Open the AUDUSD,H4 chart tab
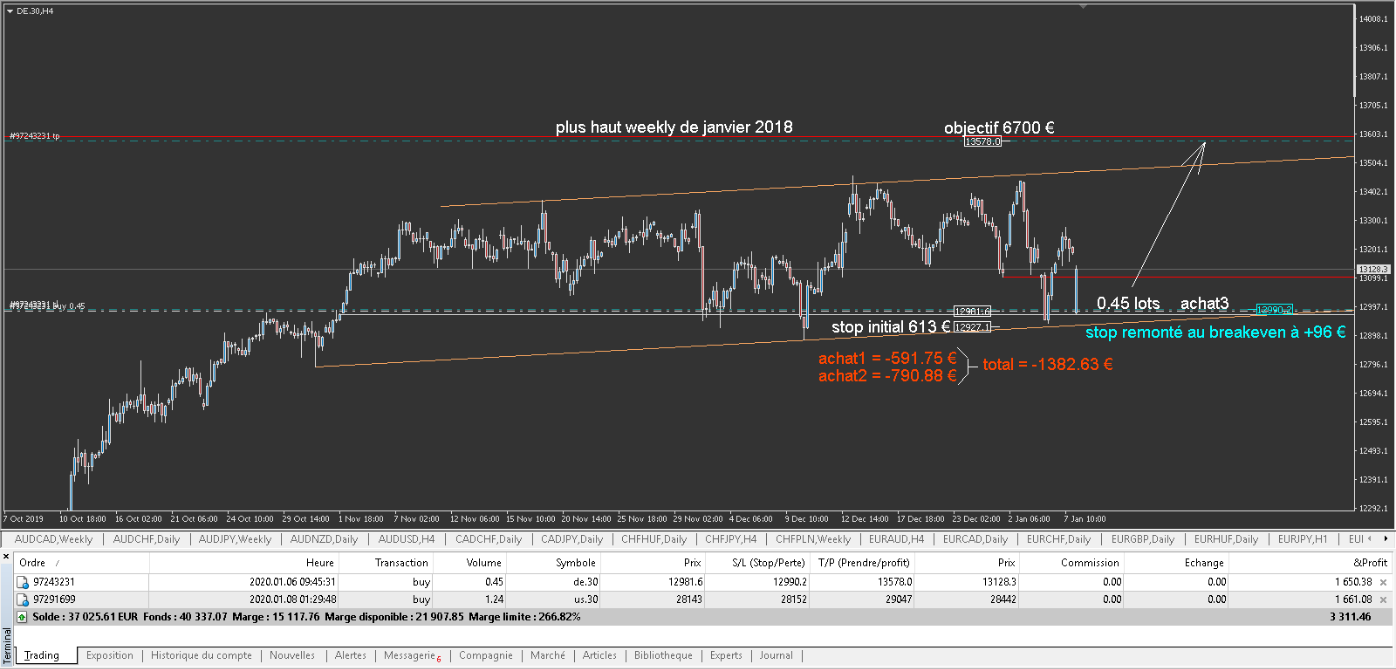 coord(407,539)
